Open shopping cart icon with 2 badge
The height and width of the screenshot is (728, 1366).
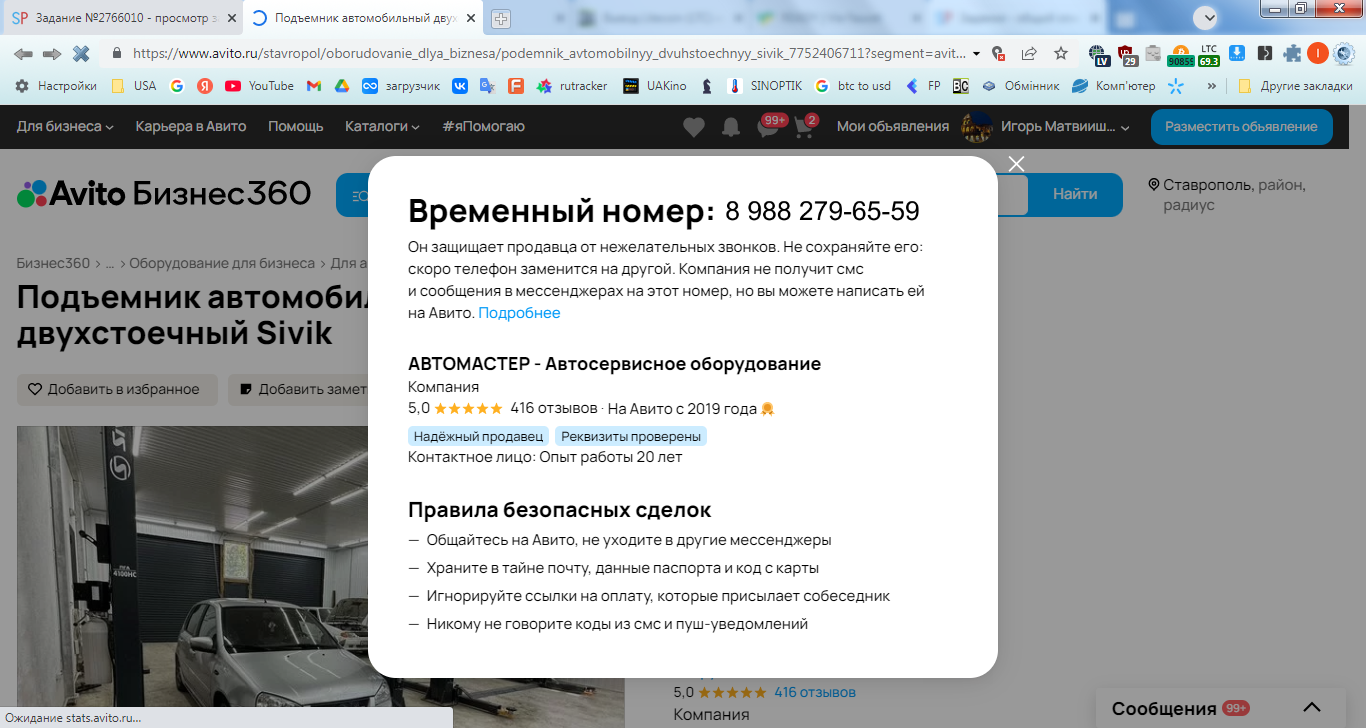tap(806, 126)
